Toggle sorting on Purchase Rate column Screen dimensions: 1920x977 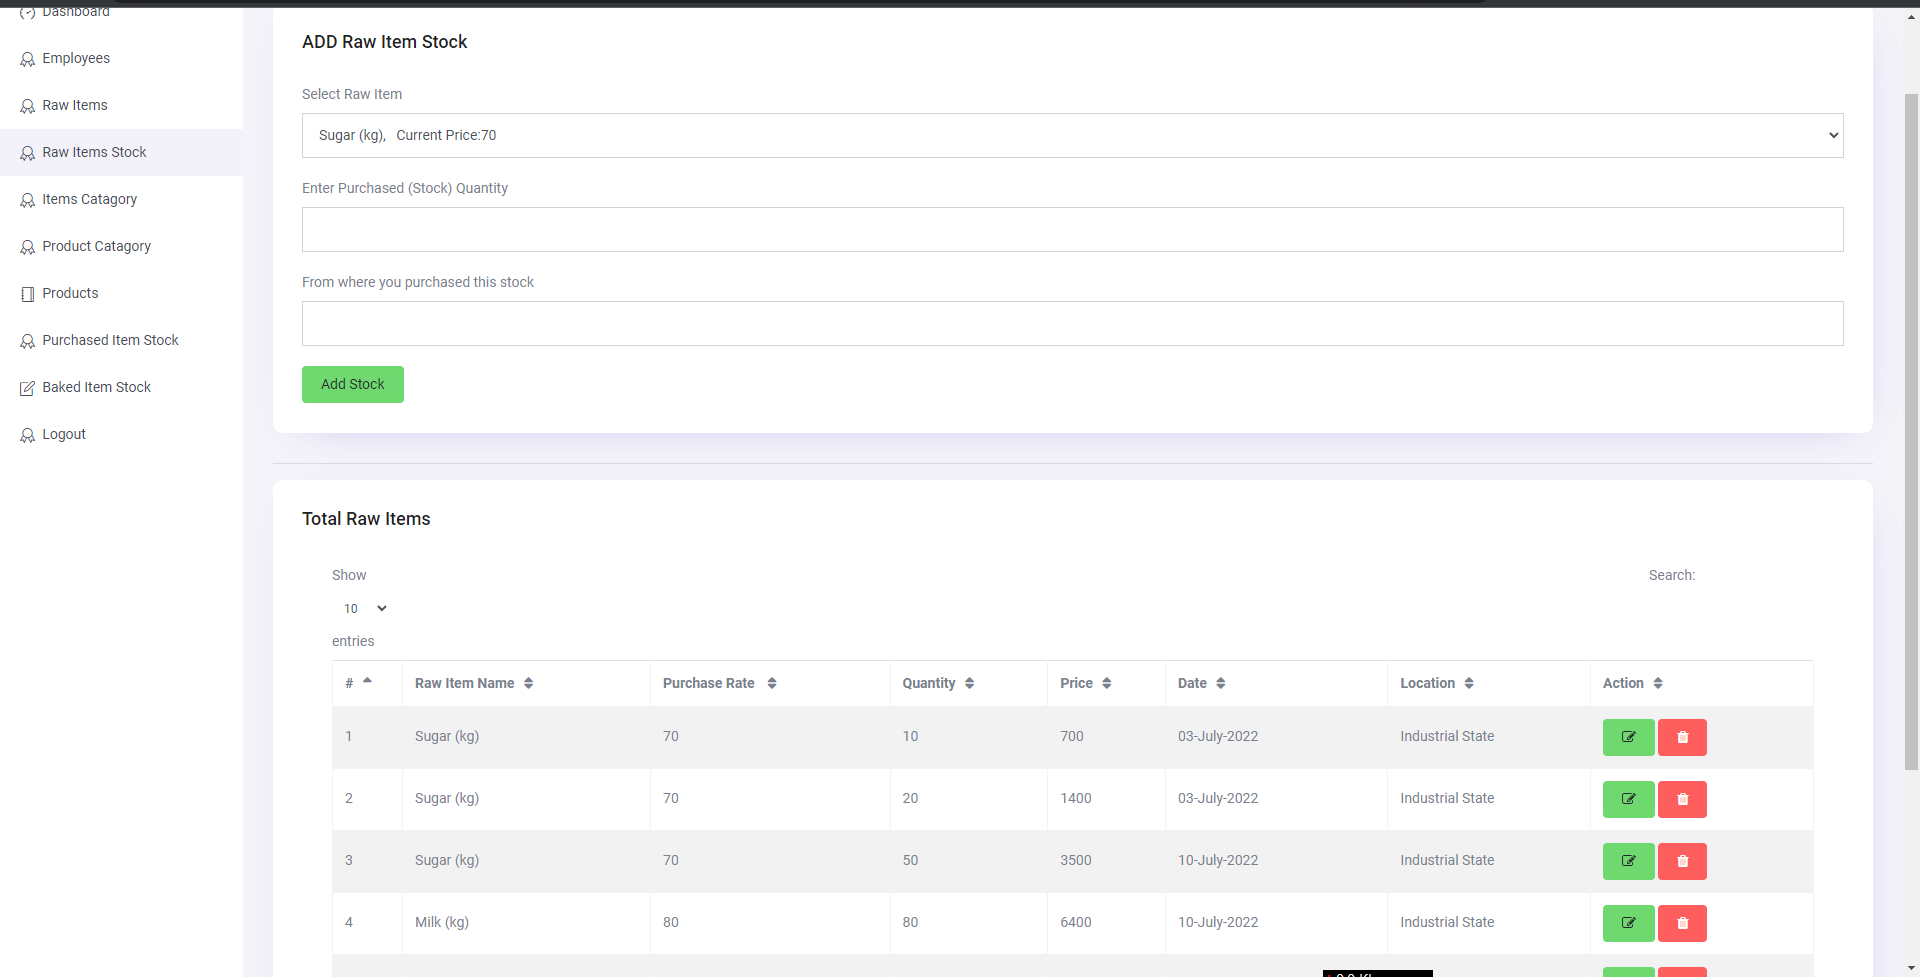771,683
